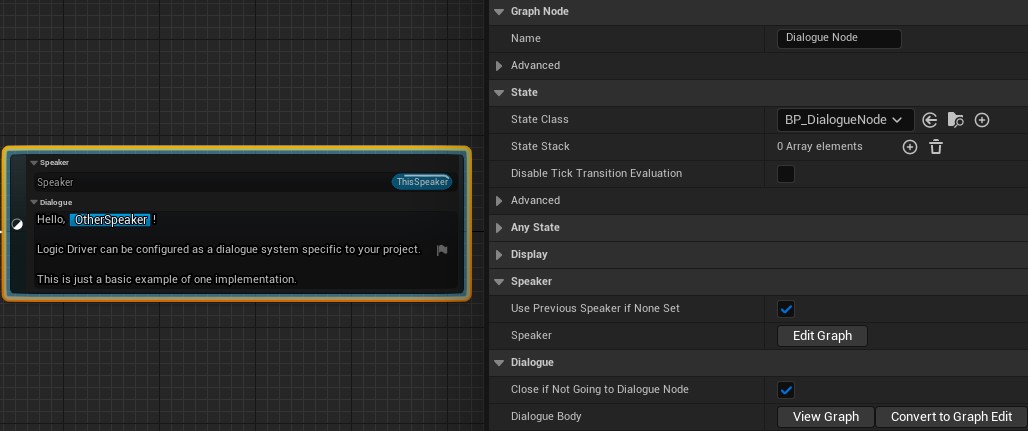Click the View Graph button
The height and width of the screenshot is (431, 1028).
point(825,417)
